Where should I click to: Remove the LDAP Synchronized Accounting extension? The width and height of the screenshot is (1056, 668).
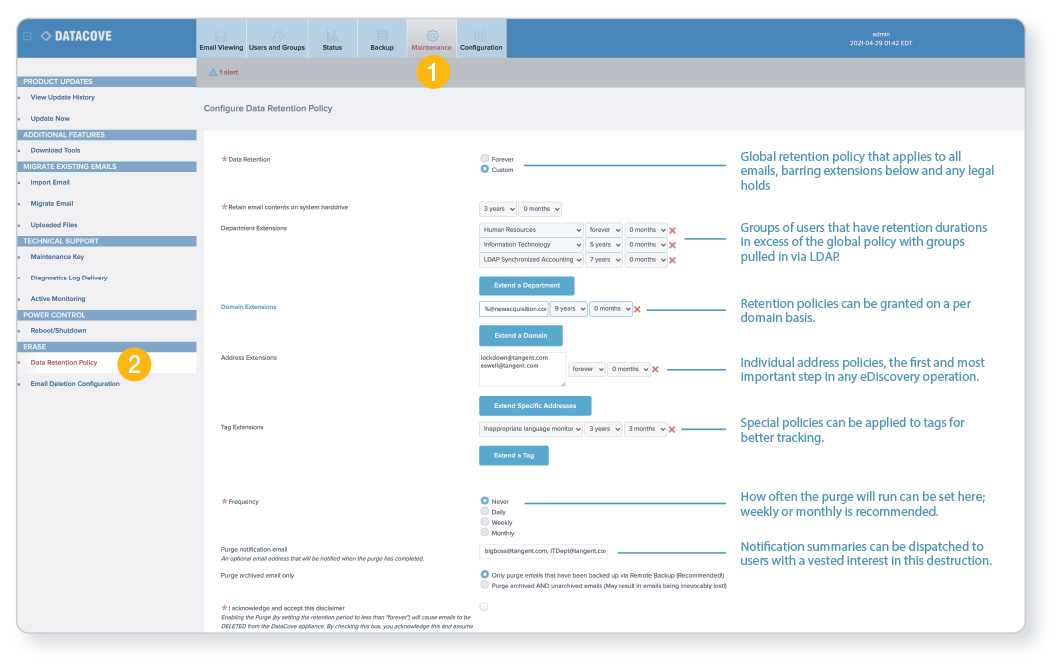click(672, 260)
